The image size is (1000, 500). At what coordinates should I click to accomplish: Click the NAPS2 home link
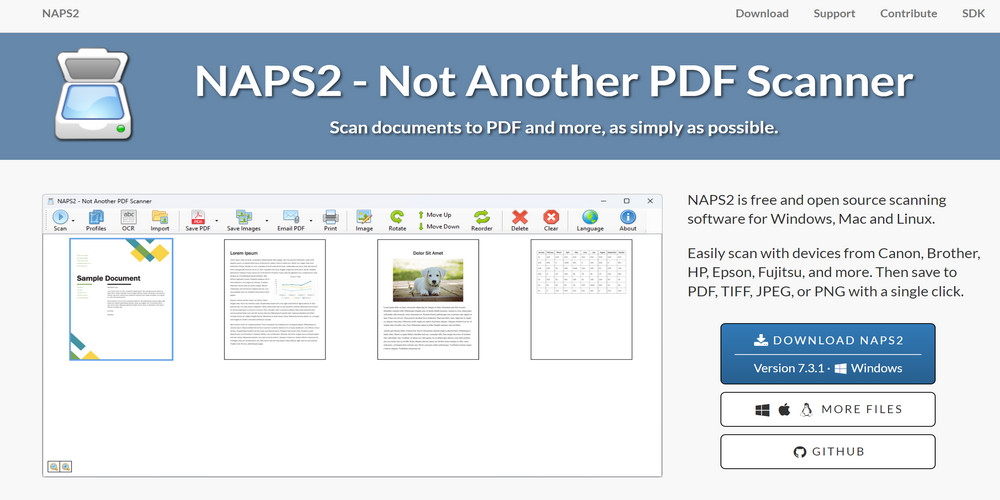coord(61,13)
